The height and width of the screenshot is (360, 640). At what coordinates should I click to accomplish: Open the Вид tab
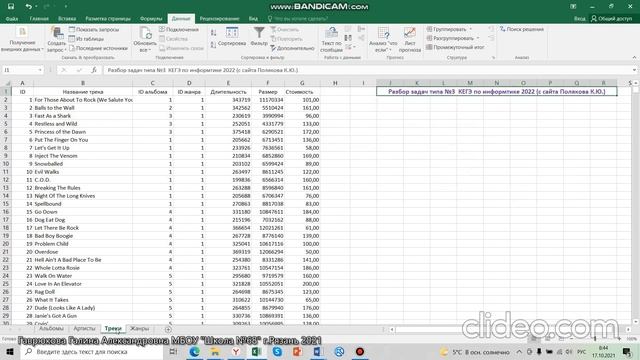253,19
